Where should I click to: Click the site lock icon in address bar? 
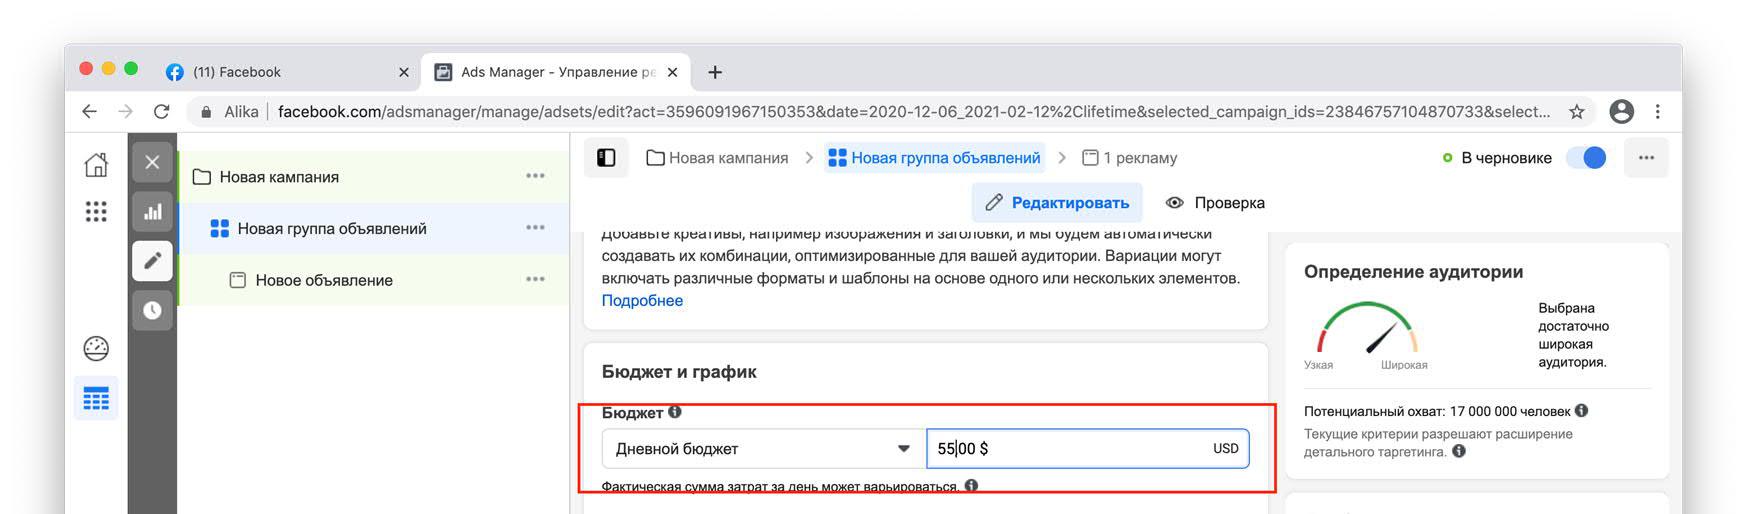206,112
